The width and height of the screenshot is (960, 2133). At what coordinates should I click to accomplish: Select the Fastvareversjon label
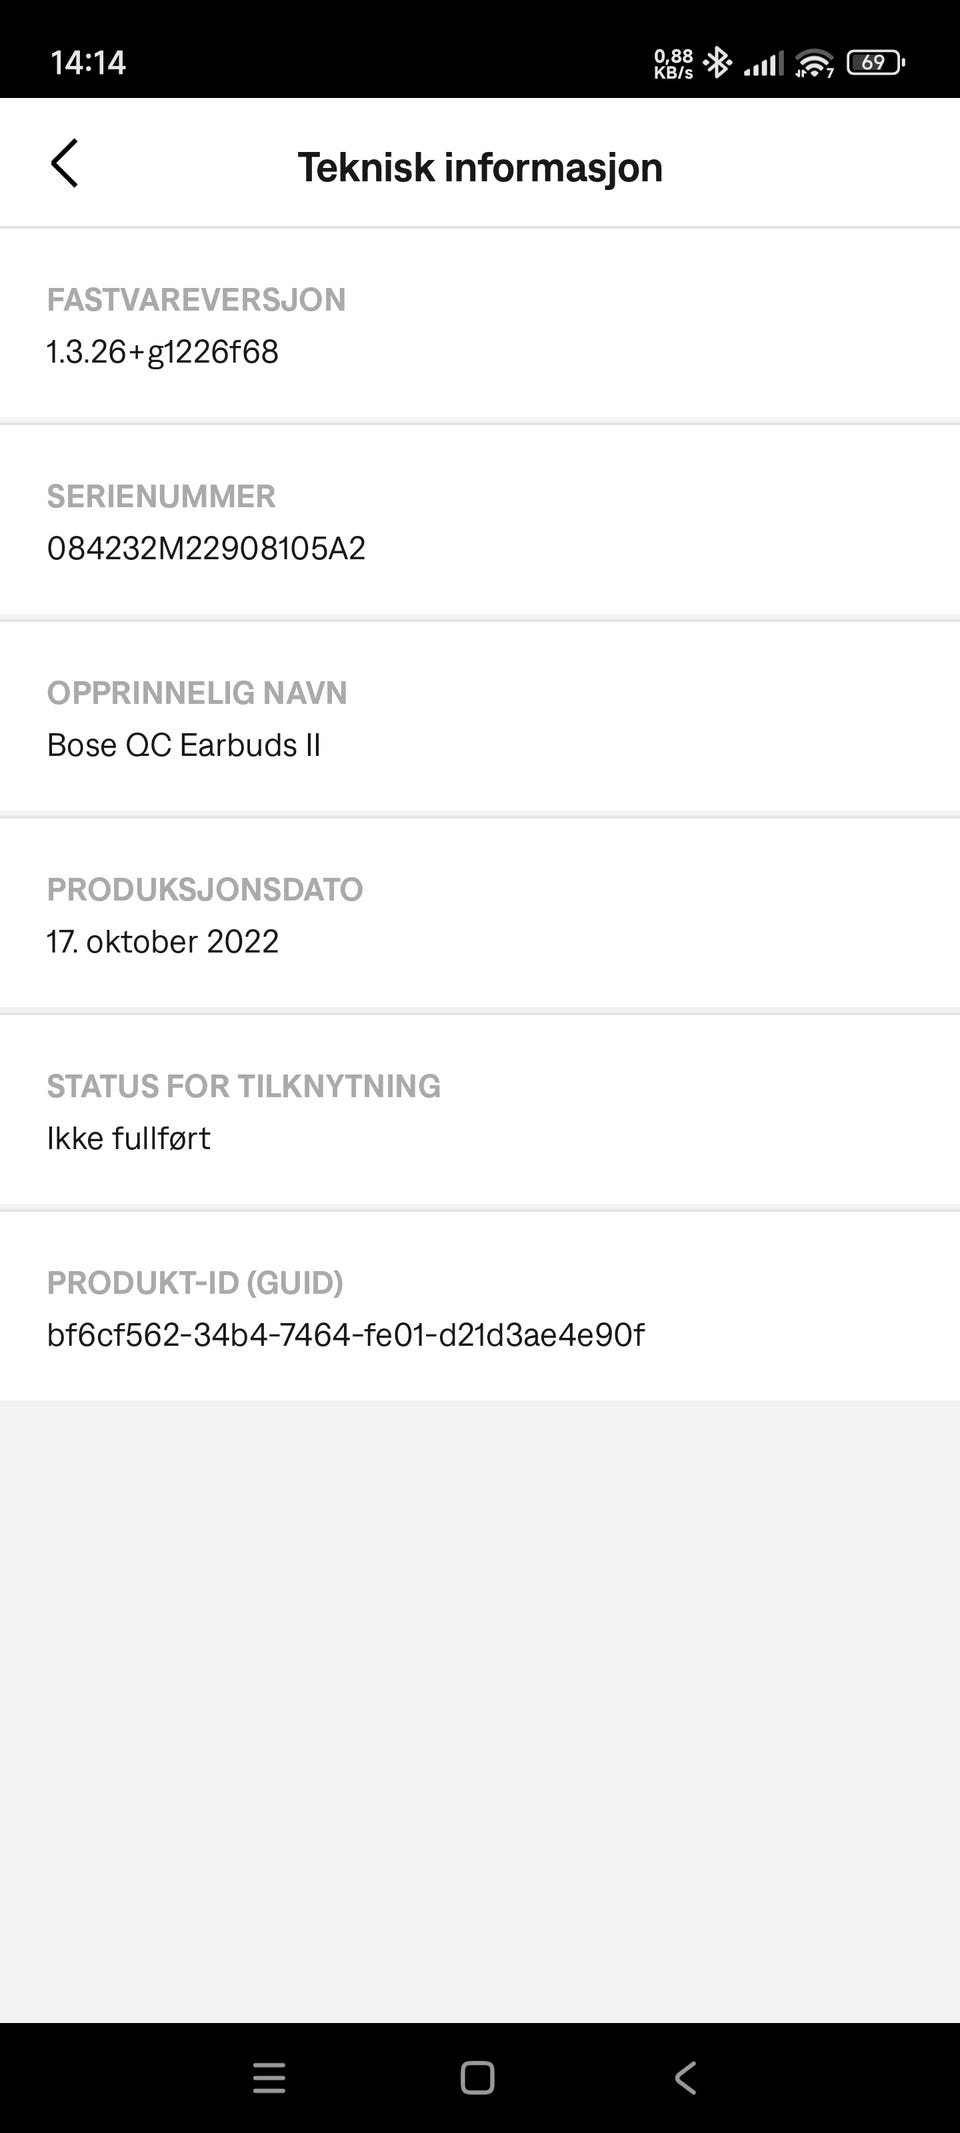click(x=196, y=300)
